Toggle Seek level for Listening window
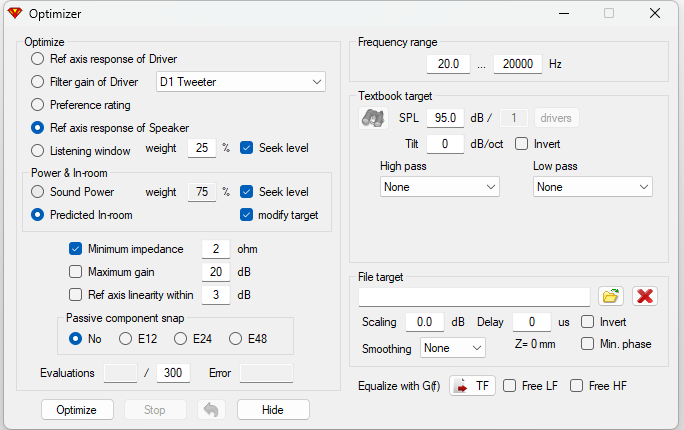The width and height of the screenshot is (684, 430). tap(246, 148)
